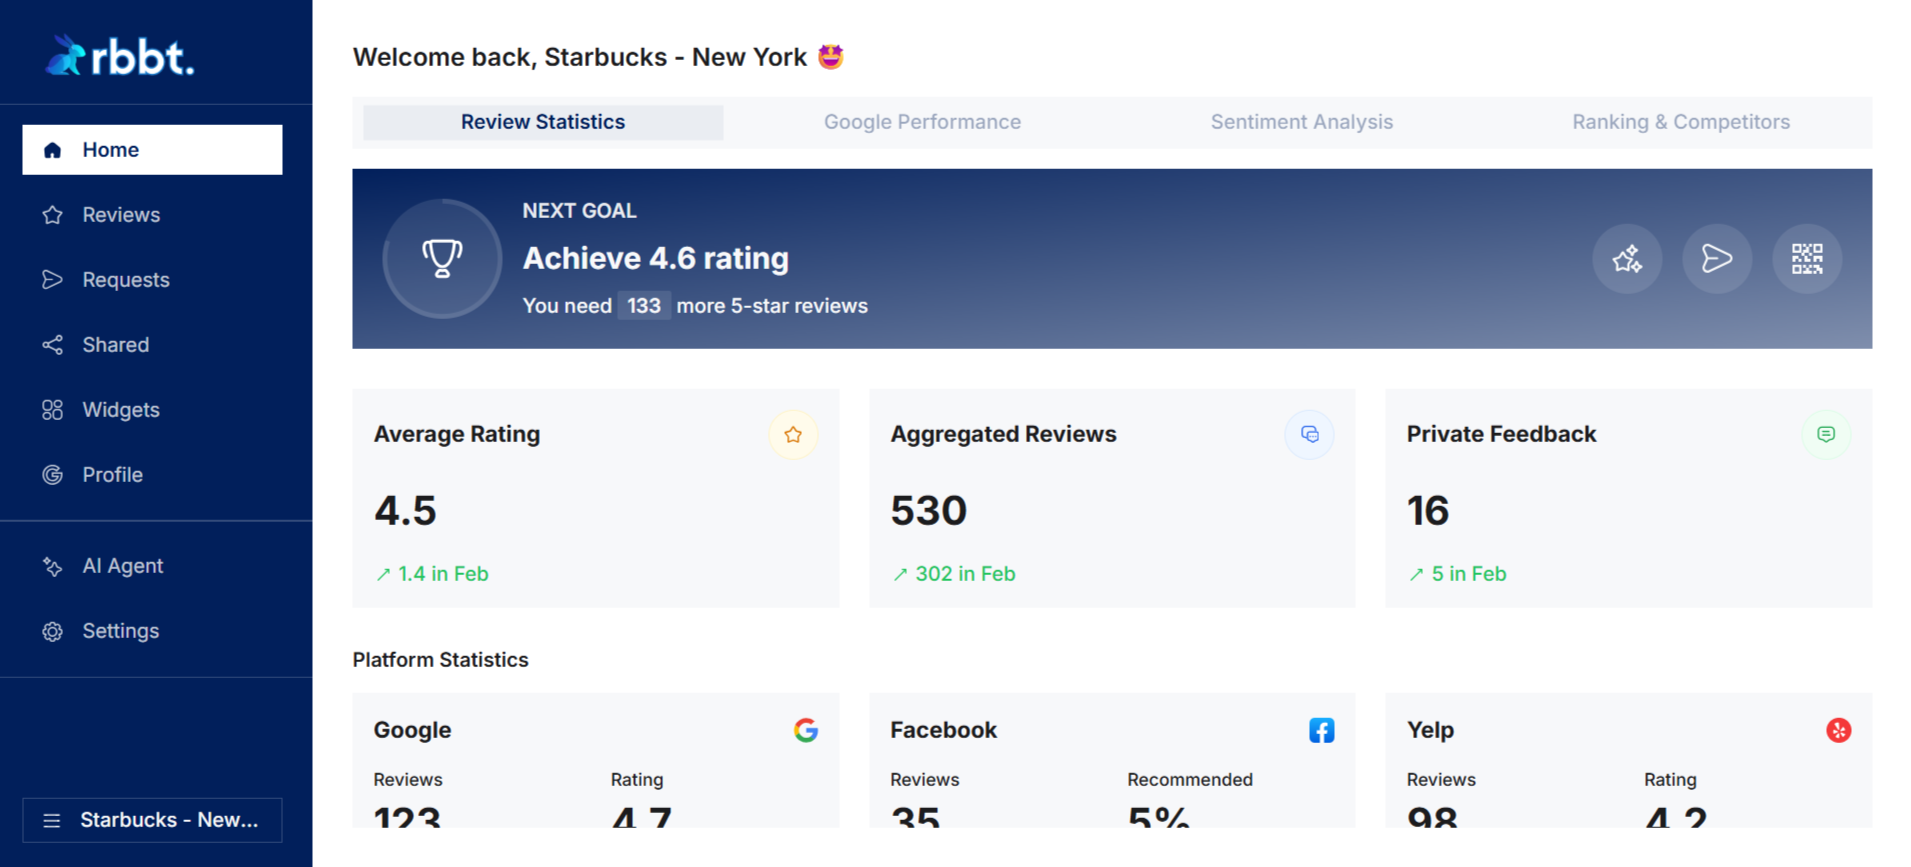Open Shared via the share-nodes icon
Screen dimensions: 1911x867
coord(53,344)
